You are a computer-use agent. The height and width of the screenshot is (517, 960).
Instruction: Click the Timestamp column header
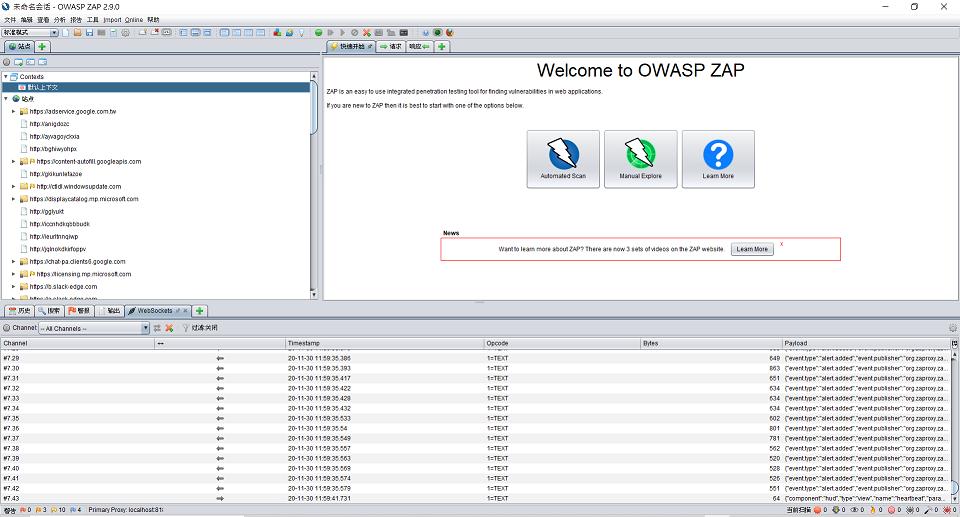(384, 344)
